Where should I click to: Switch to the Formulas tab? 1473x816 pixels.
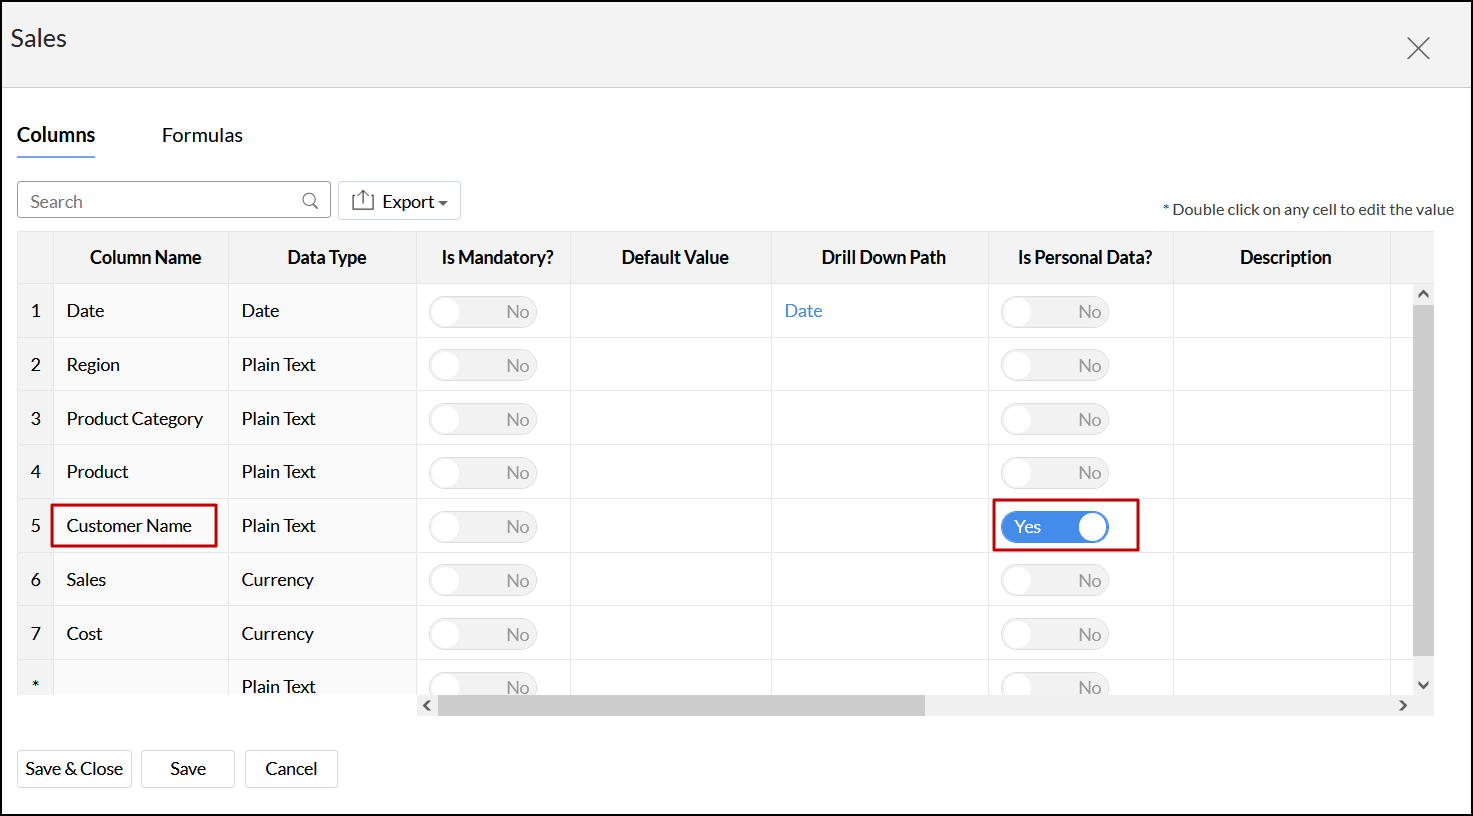click(x=202, y=135)
